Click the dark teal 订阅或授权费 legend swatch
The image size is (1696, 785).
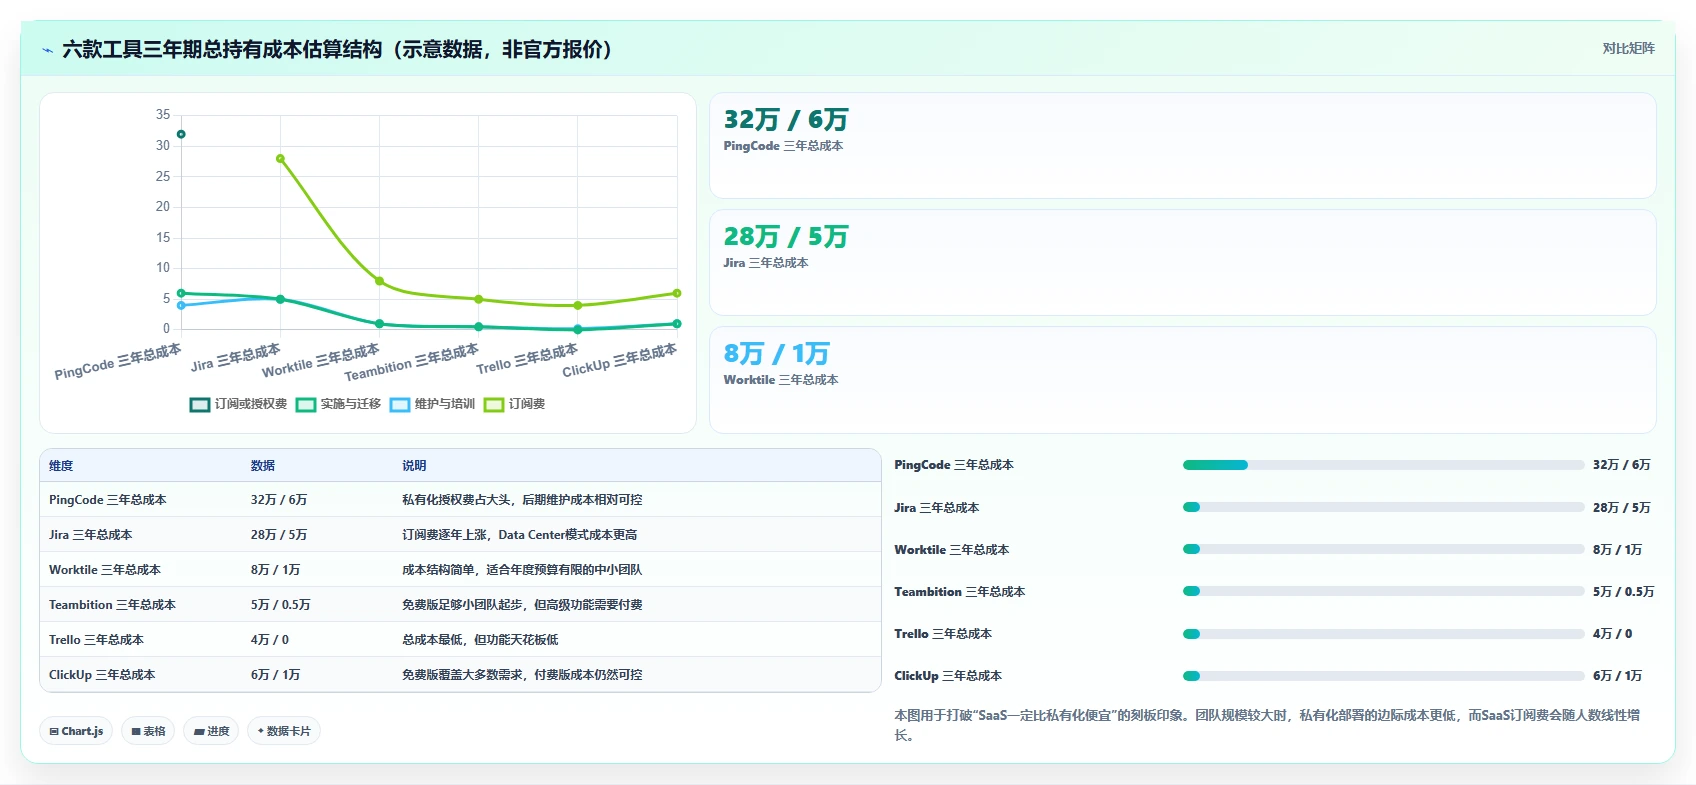point(200,404)
